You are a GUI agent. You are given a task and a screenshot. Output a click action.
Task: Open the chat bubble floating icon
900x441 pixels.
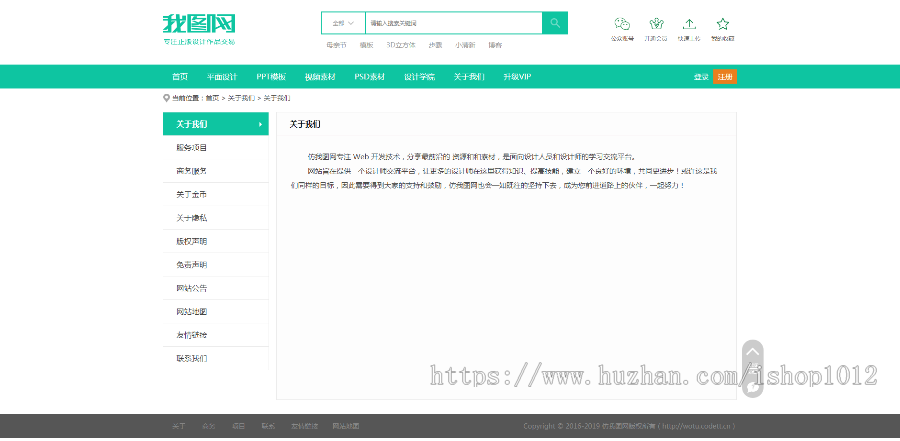click(x=753, y=387)
